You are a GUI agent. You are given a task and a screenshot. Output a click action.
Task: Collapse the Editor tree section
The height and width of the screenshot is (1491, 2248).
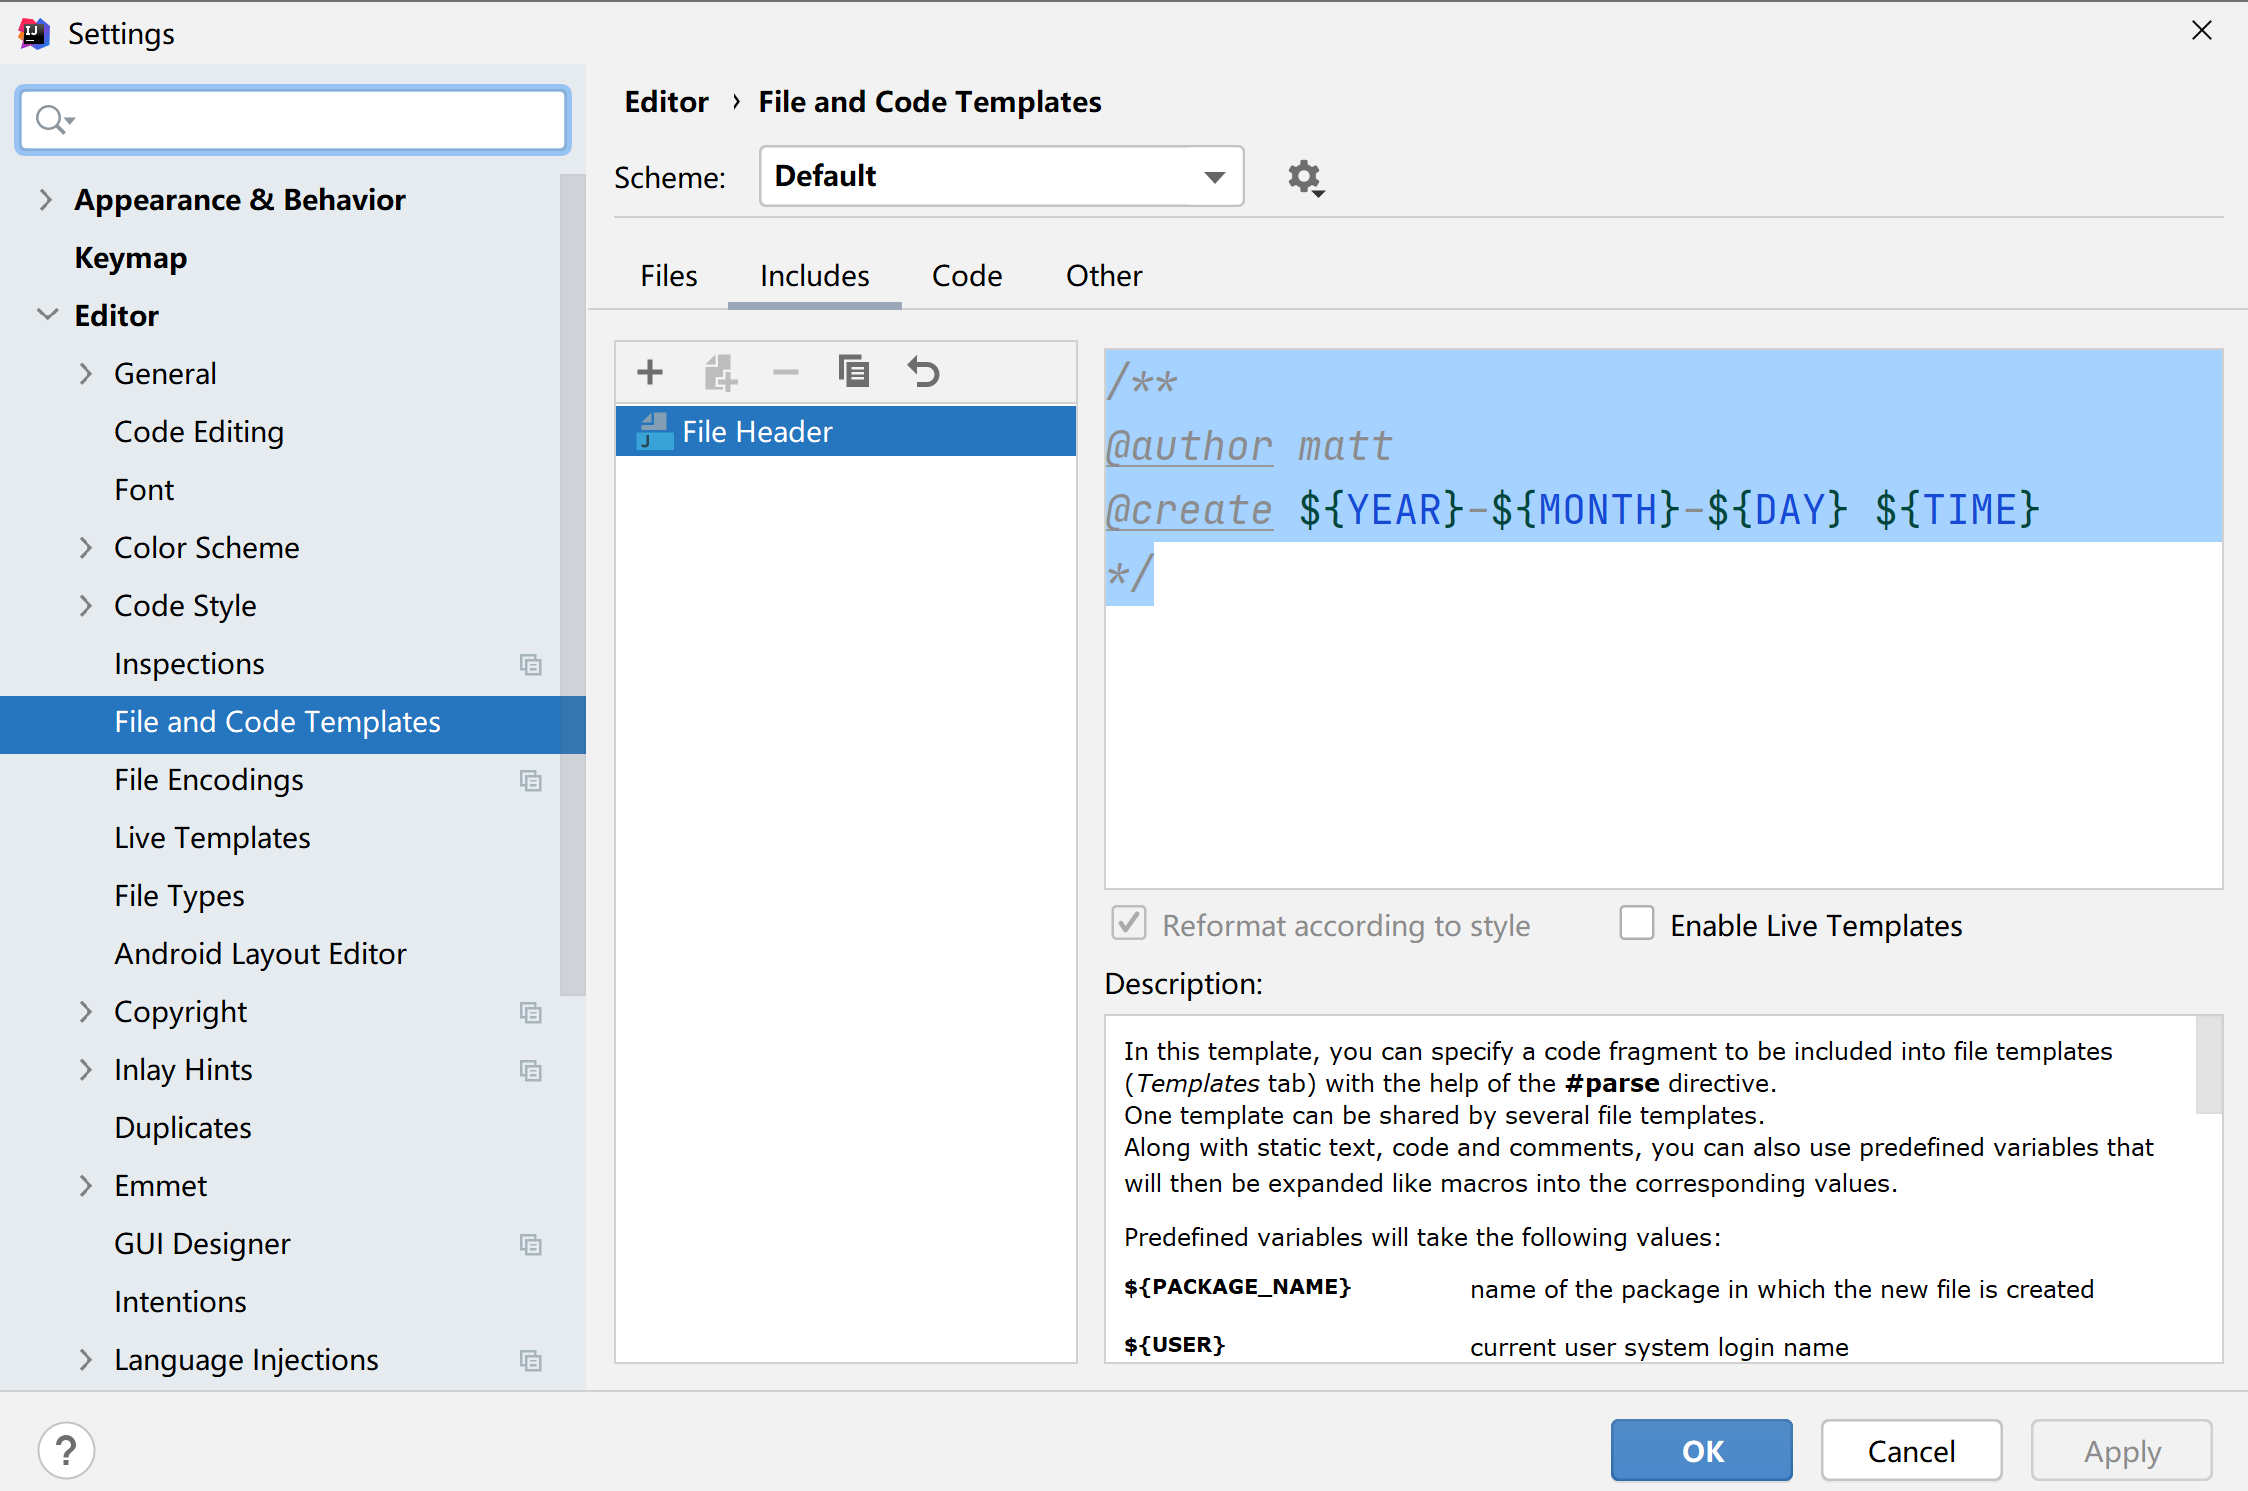tap(47, 315)
